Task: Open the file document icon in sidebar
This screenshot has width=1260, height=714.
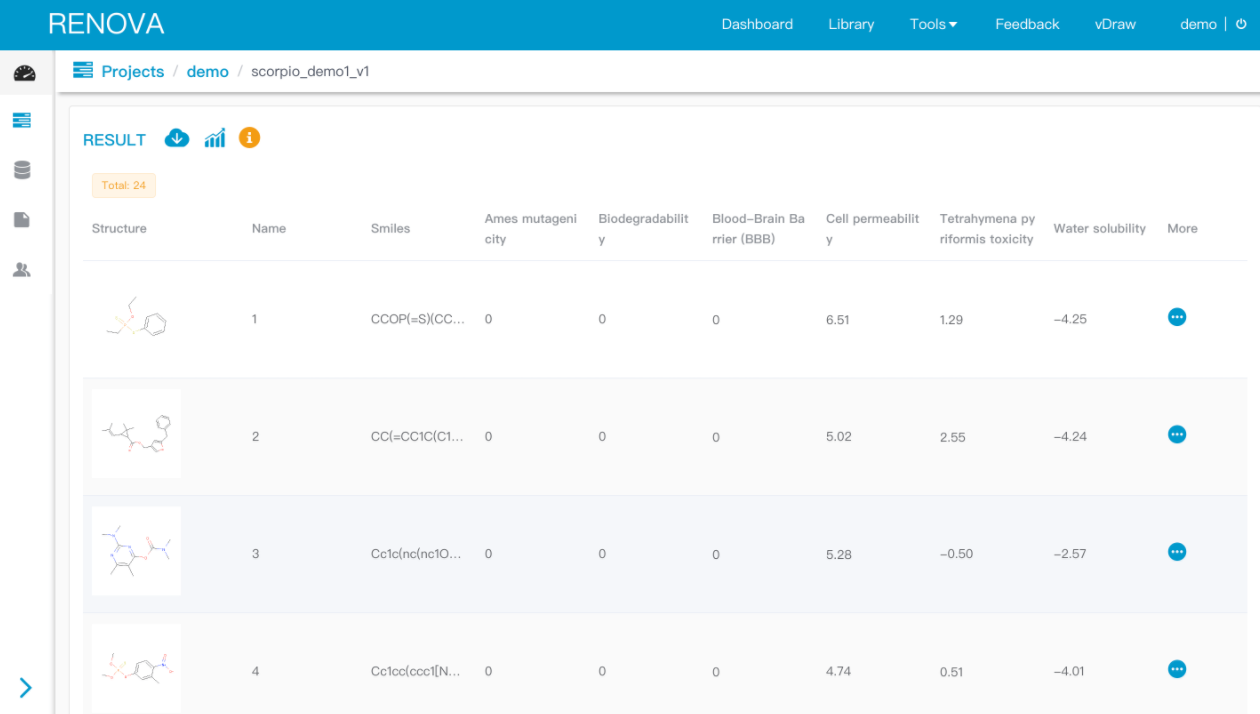Action: click(x=22, y=219)
